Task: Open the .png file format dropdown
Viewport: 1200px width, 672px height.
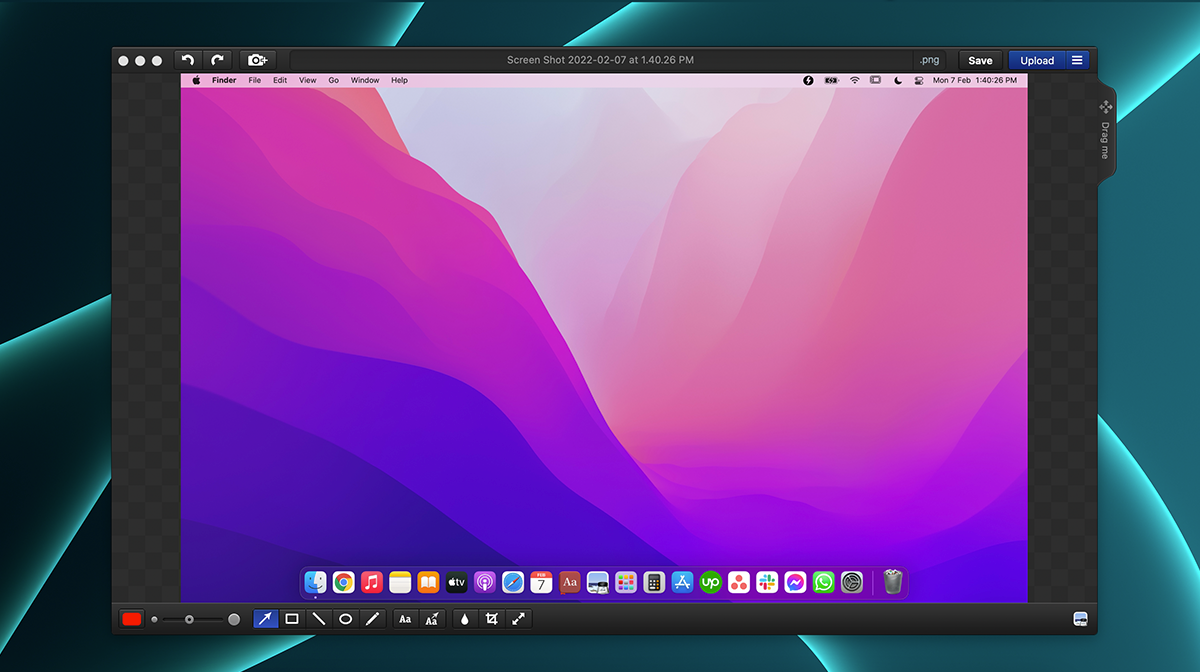Action: point(930,60)
